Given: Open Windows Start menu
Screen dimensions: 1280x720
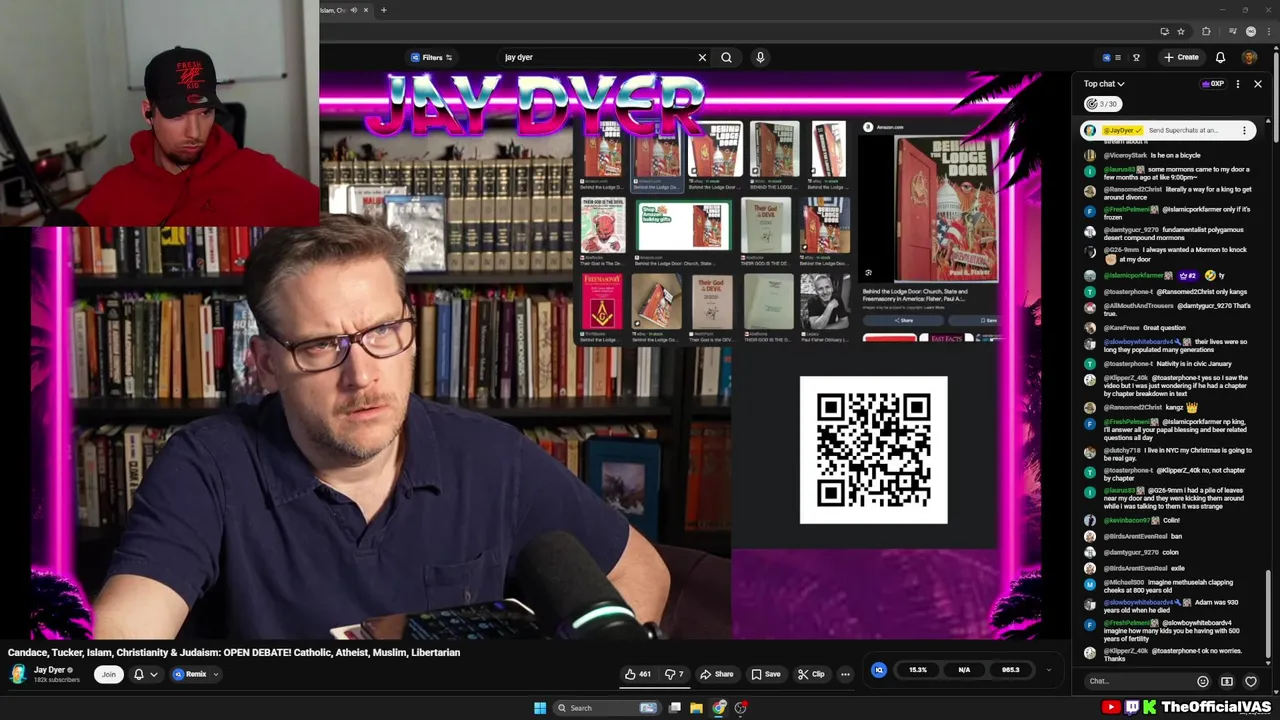Looking at the screenshot, I should point(540,708).
